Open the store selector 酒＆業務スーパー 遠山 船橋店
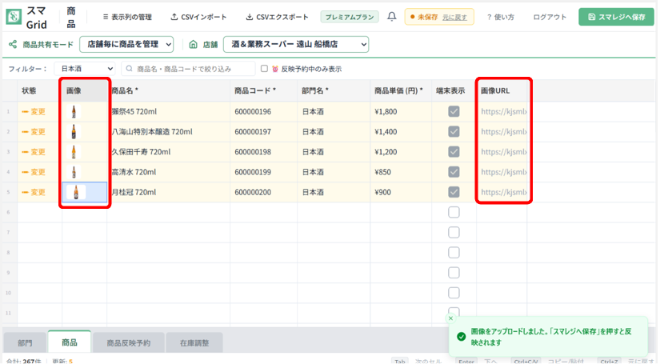 296,44
